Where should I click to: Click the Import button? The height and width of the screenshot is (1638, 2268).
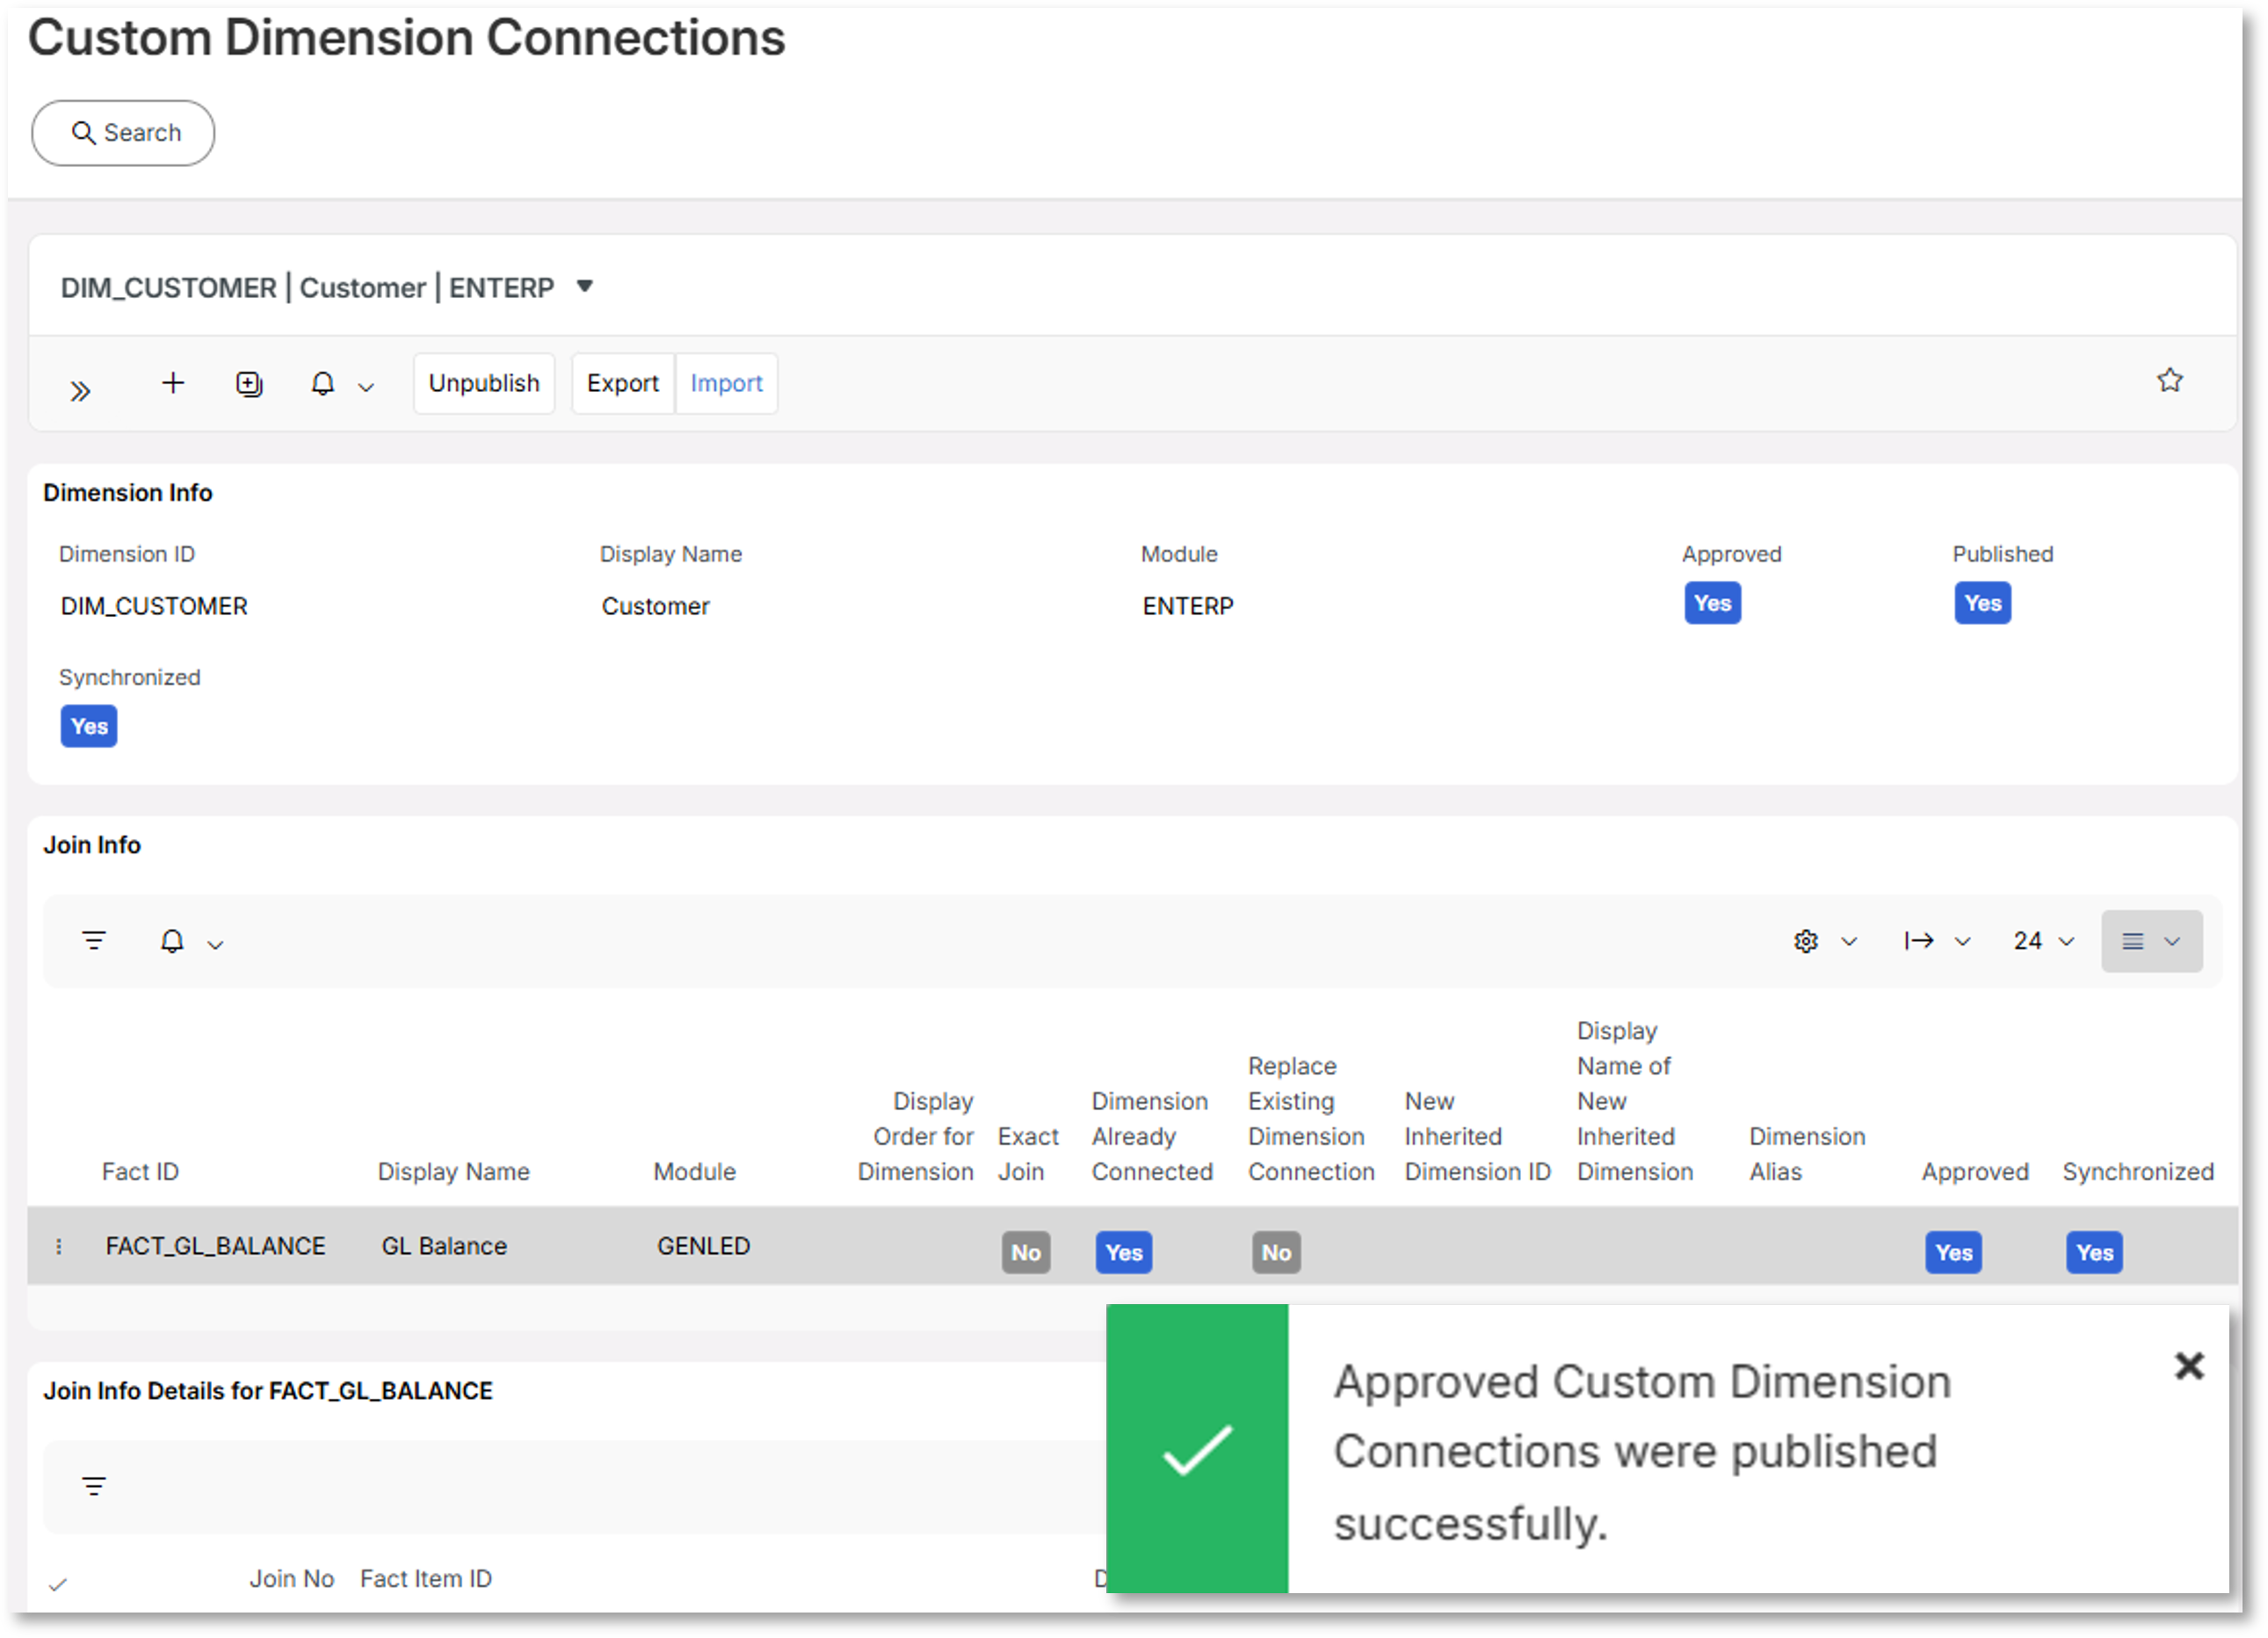click(726, 383)
